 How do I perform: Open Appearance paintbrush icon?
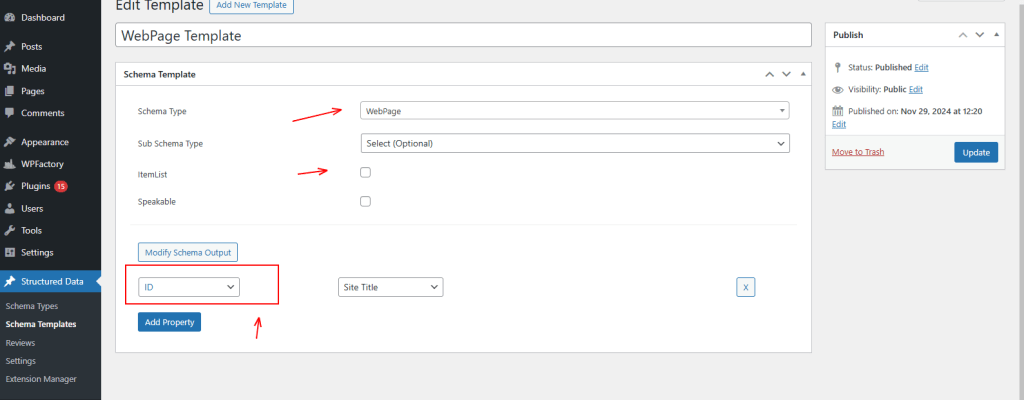click(x=10, y=142)
